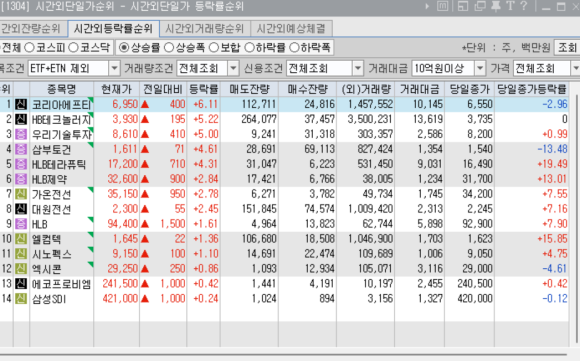This screenshot has height=361, width=580.
Task: Select the 보합 radio button
Action: click(214, 47)
